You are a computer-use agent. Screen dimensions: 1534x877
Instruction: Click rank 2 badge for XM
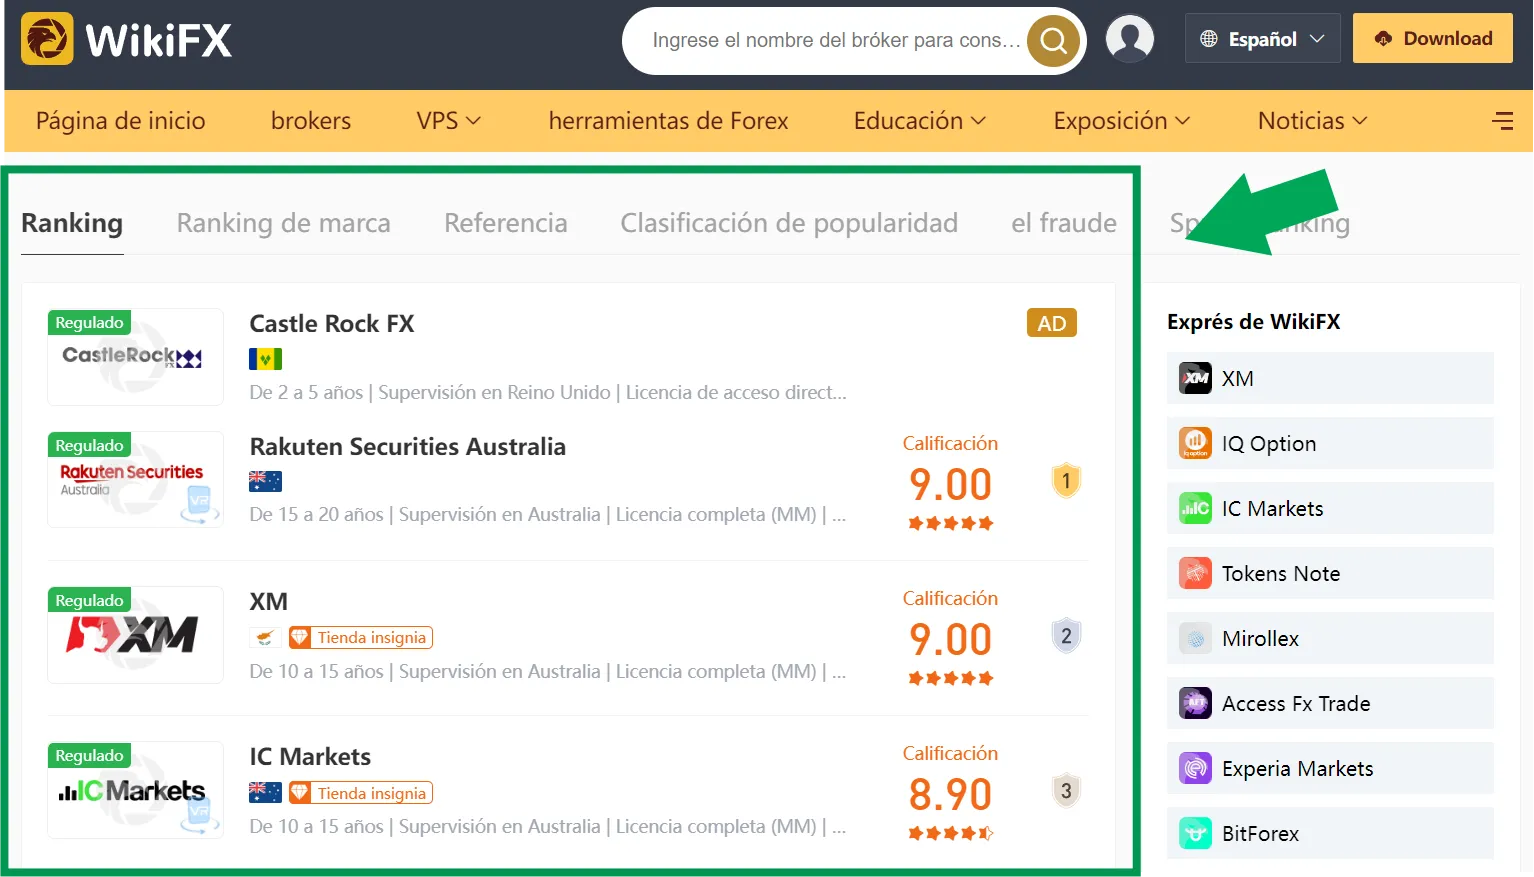[x=1066, y=636]
